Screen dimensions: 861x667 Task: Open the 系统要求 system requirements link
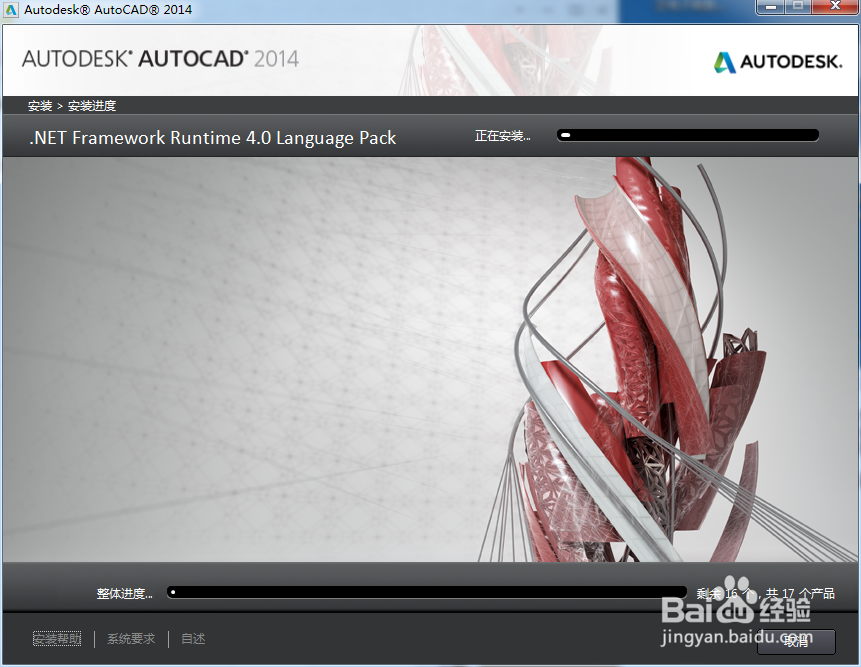pos(131,638)
